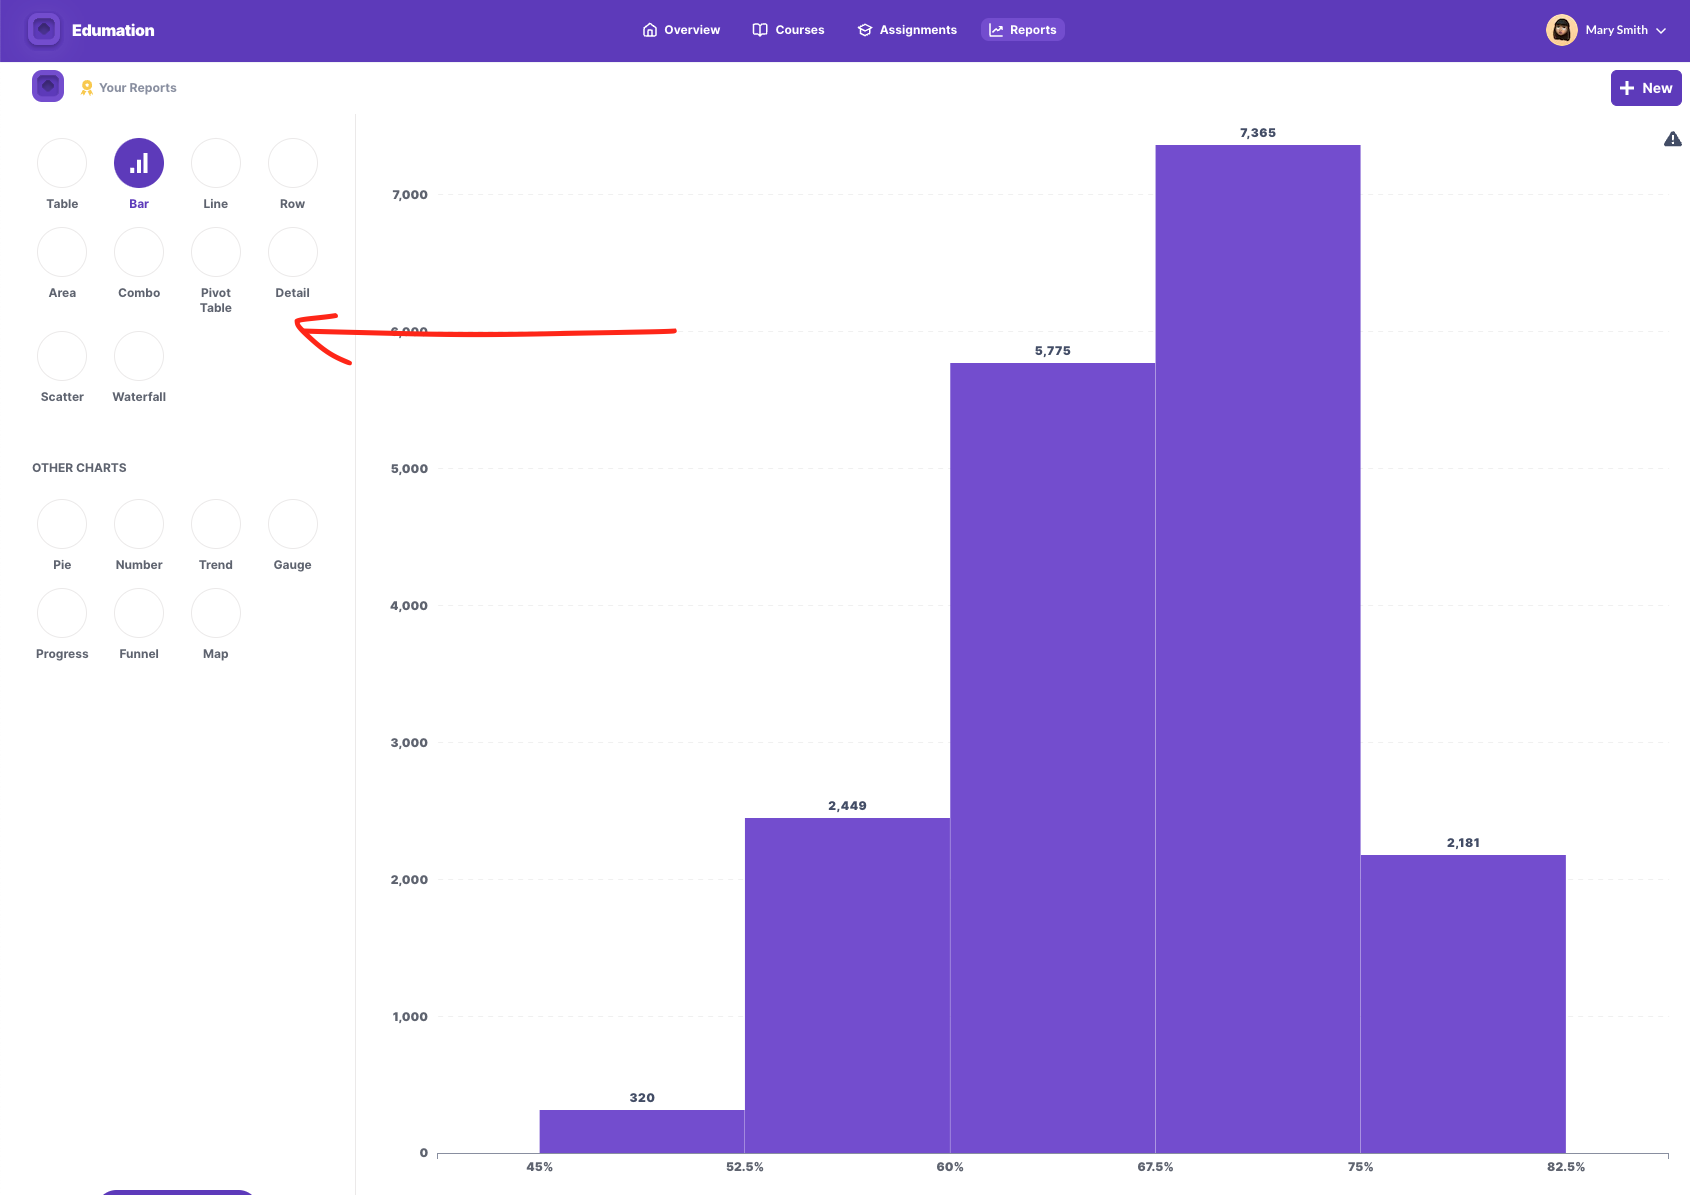Select the Funnel chart icon
1690x1195 pixels.
click(x=138, y=613)
